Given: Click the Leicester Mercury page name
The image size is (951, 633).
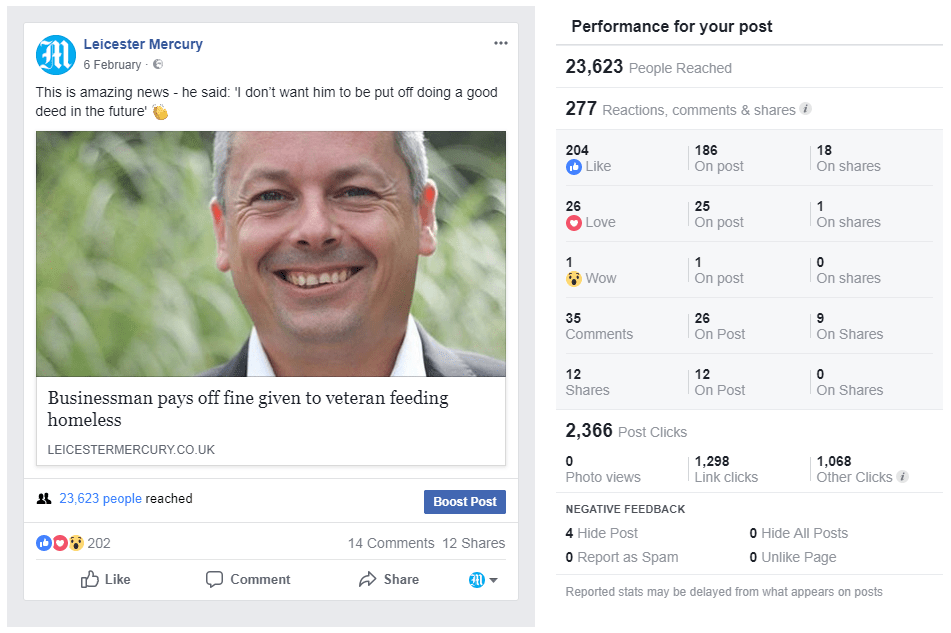Looking at the screenshot, I should [x=143, y=44].
